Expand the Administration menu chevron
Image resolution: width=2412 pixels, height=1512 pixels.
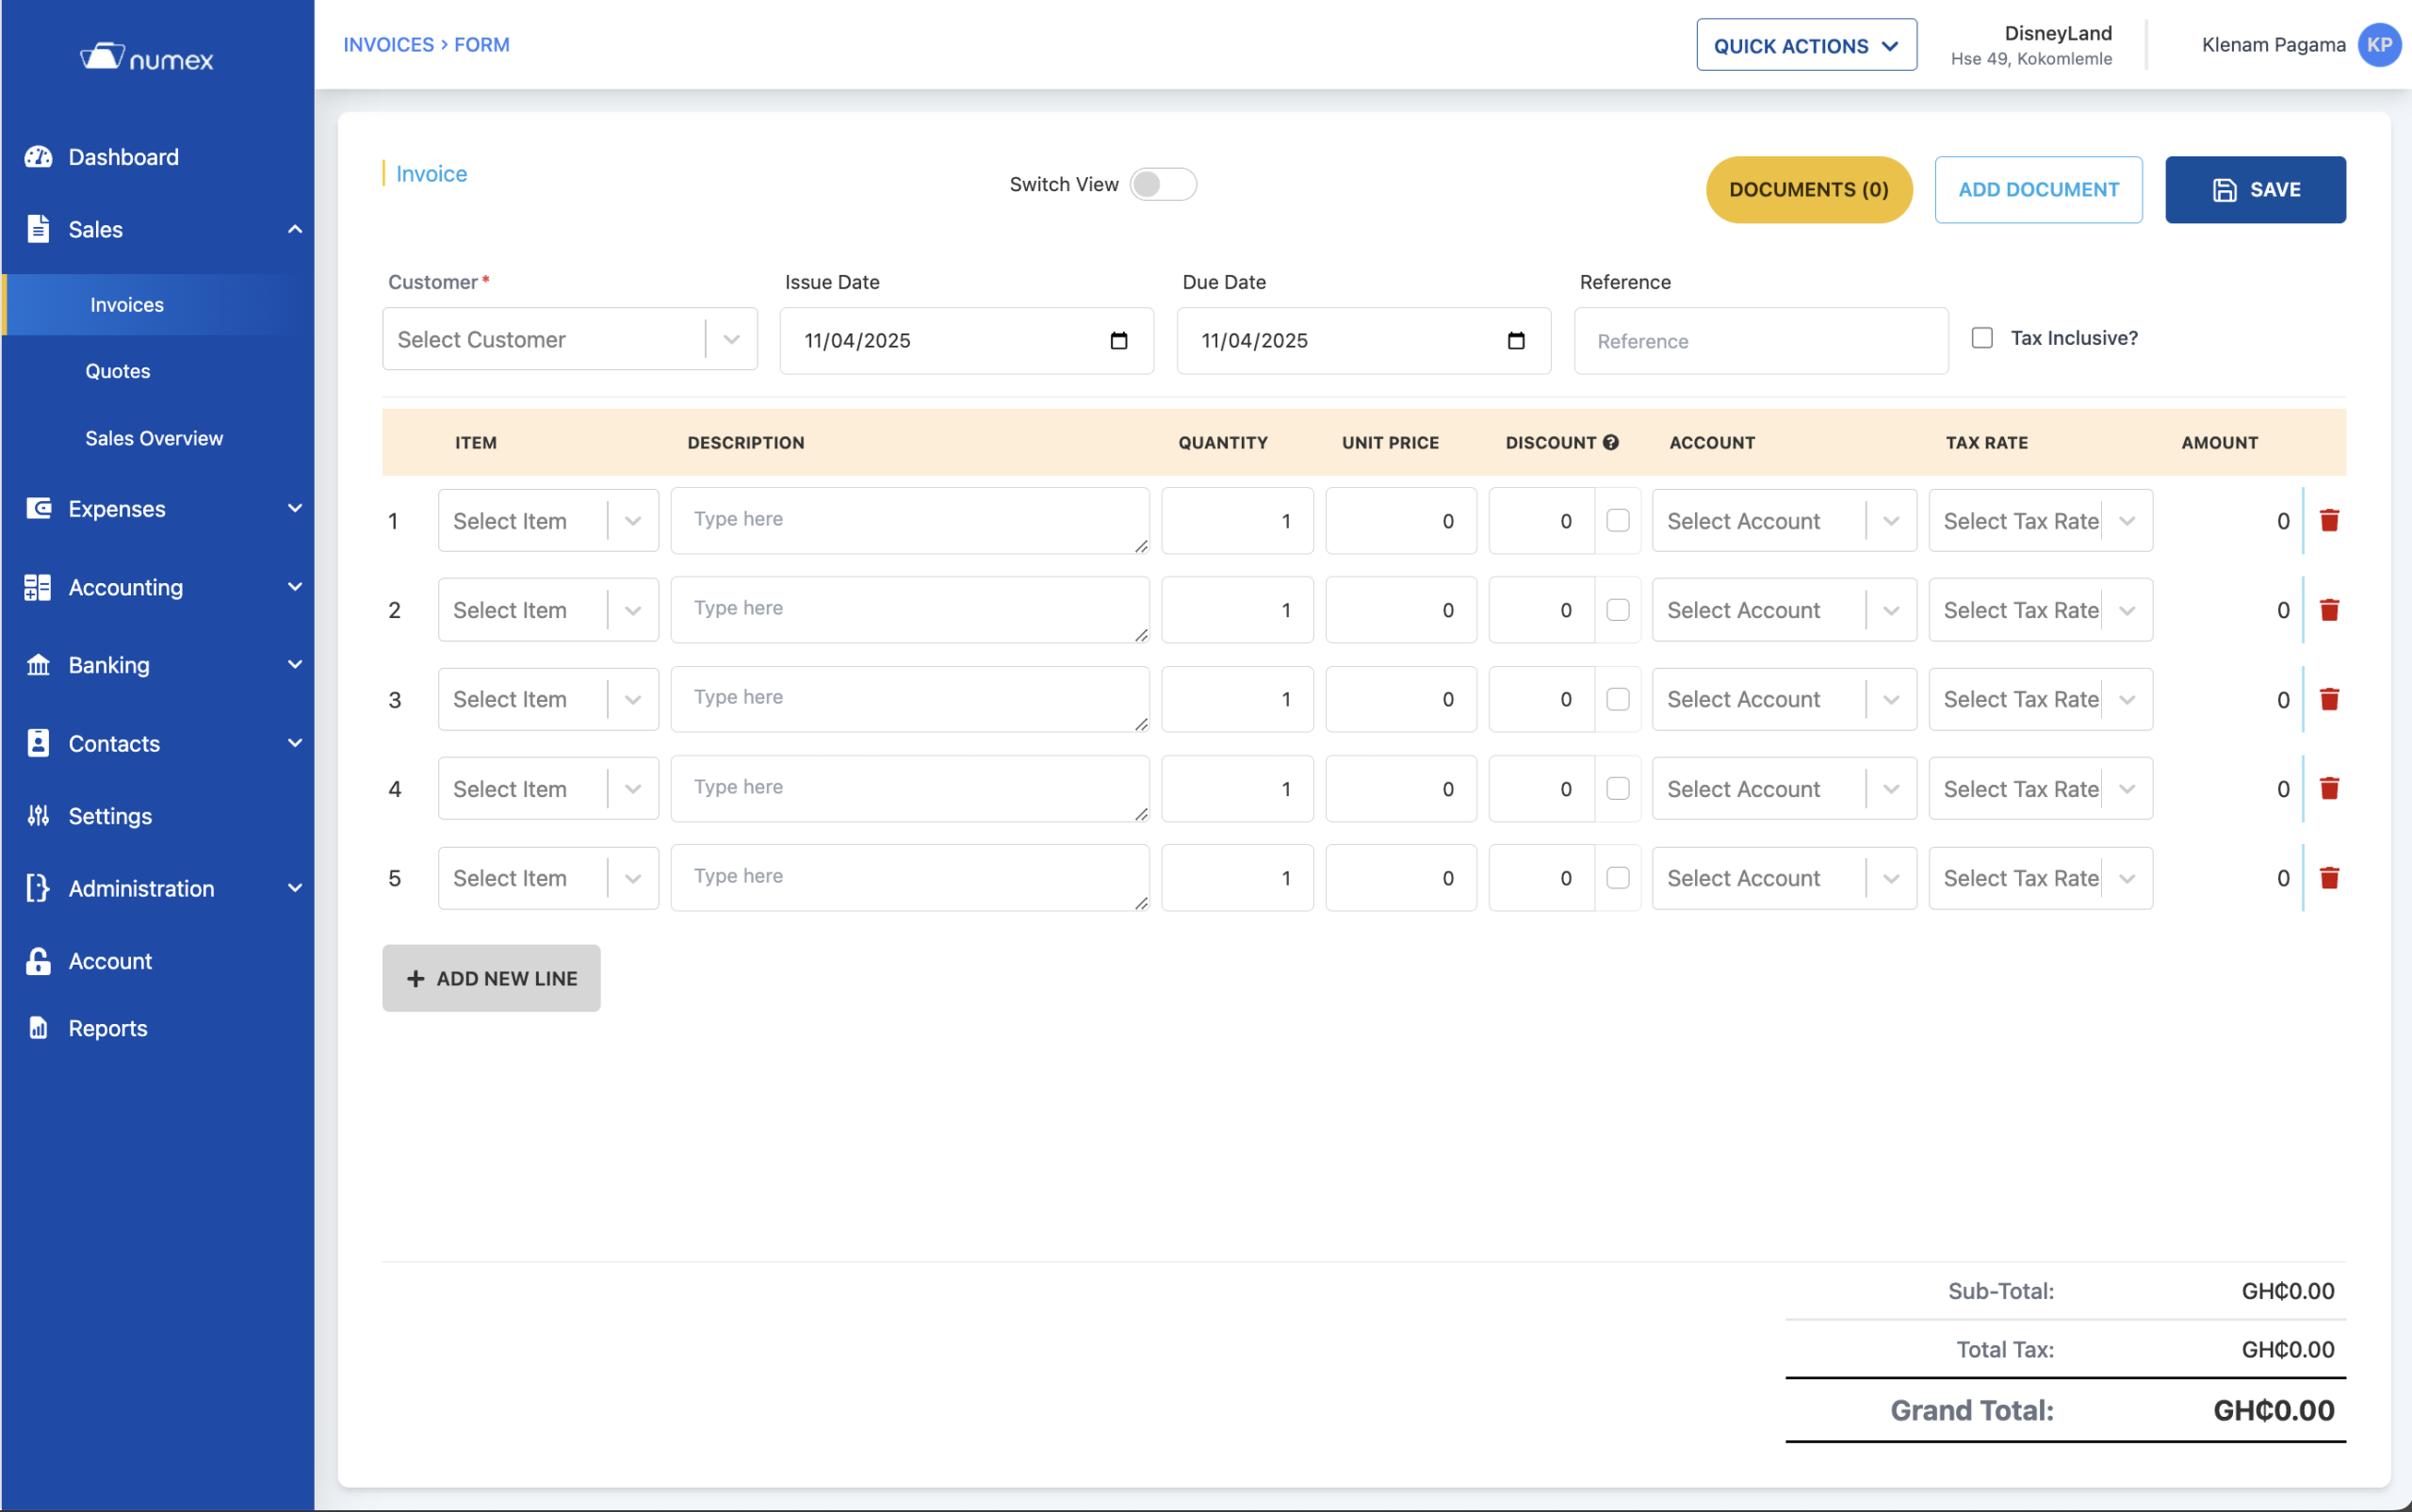pyautogui.click(x=294, y=888)
